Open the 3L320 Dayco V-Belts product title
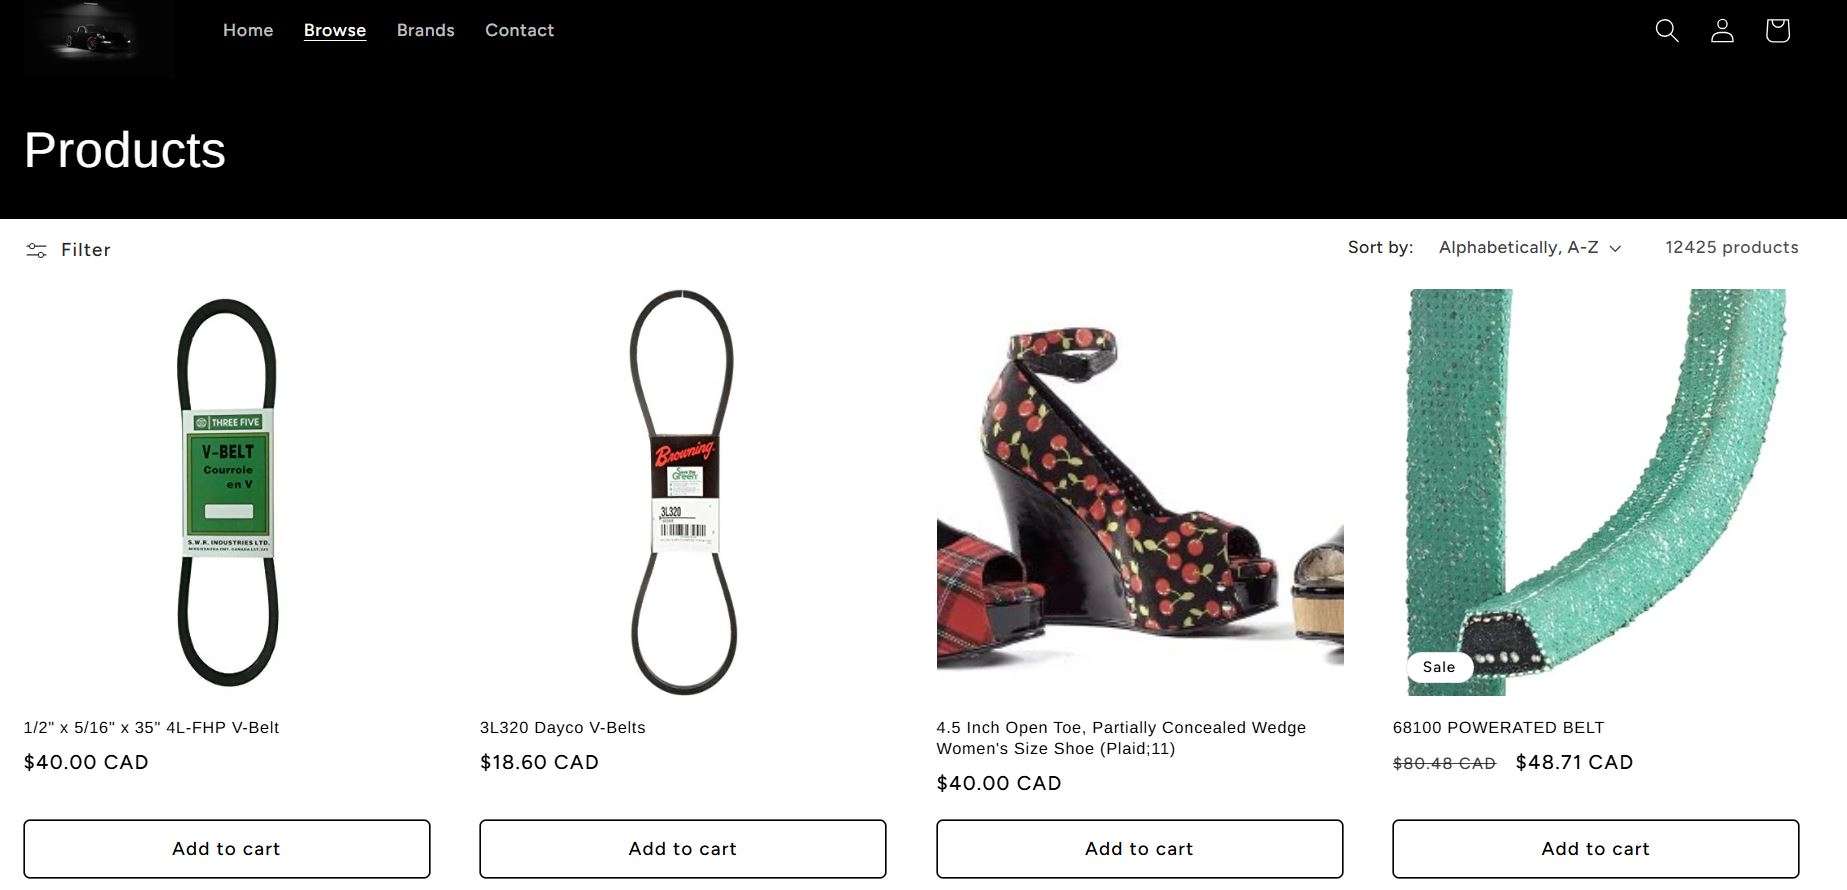Viewport: 1847px width, 890px height. [563, 728]
